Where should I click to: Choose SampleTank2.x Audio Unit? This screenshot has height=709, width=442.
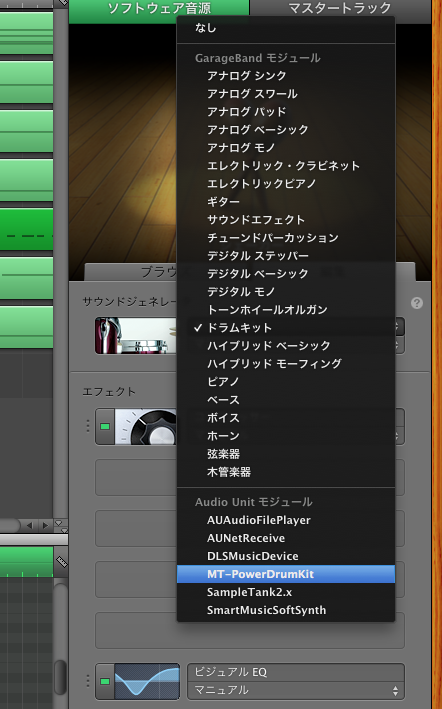pyautogui.click(x=286, y=592)
